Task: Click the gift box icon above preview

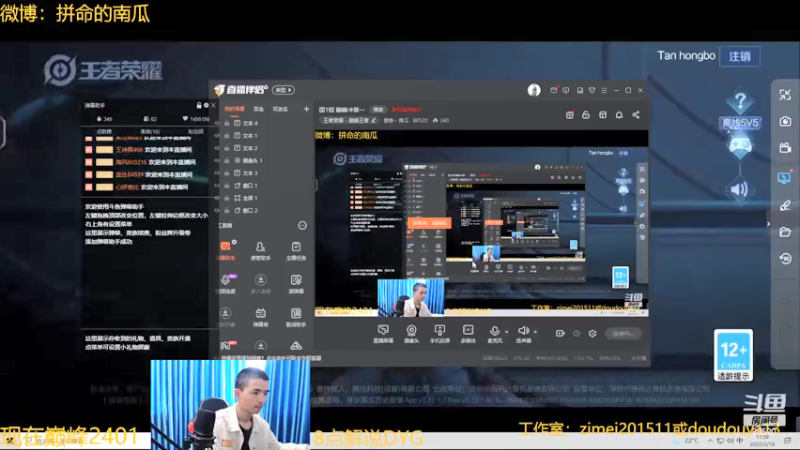Action: pyautogui.click(x=569, y=115)
